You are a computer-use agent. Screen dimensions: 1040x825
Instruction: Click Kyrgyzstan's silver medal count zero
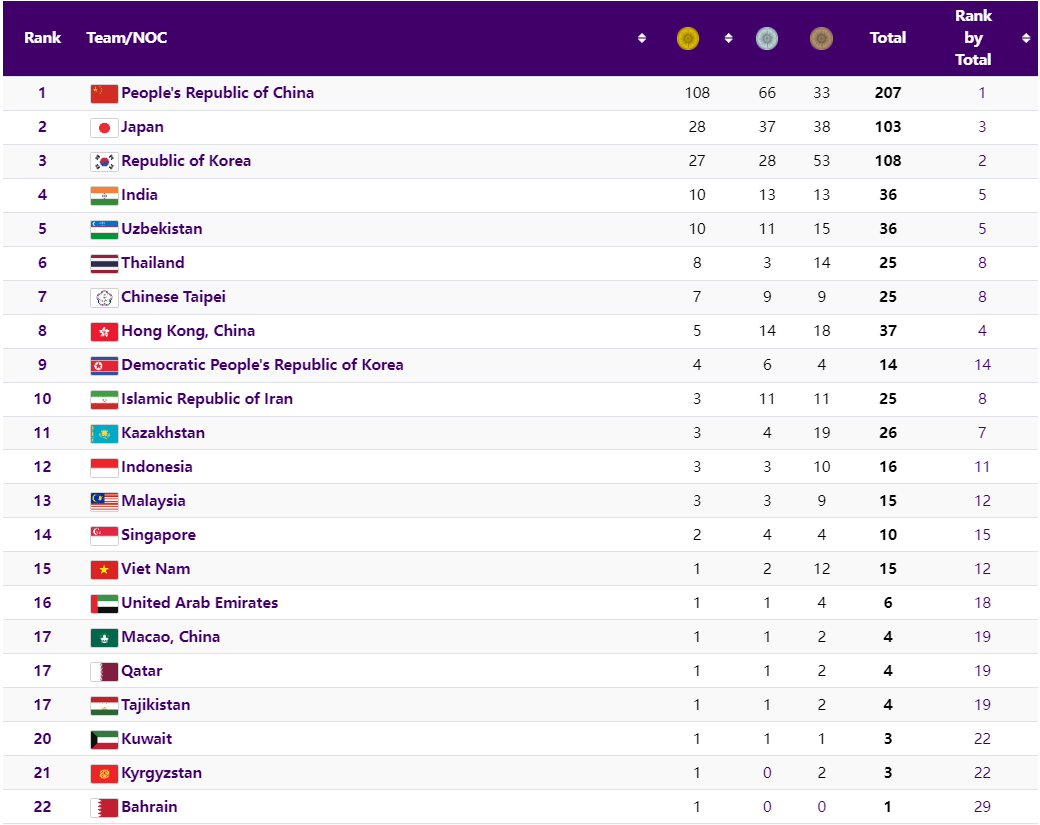pos(767,773)
